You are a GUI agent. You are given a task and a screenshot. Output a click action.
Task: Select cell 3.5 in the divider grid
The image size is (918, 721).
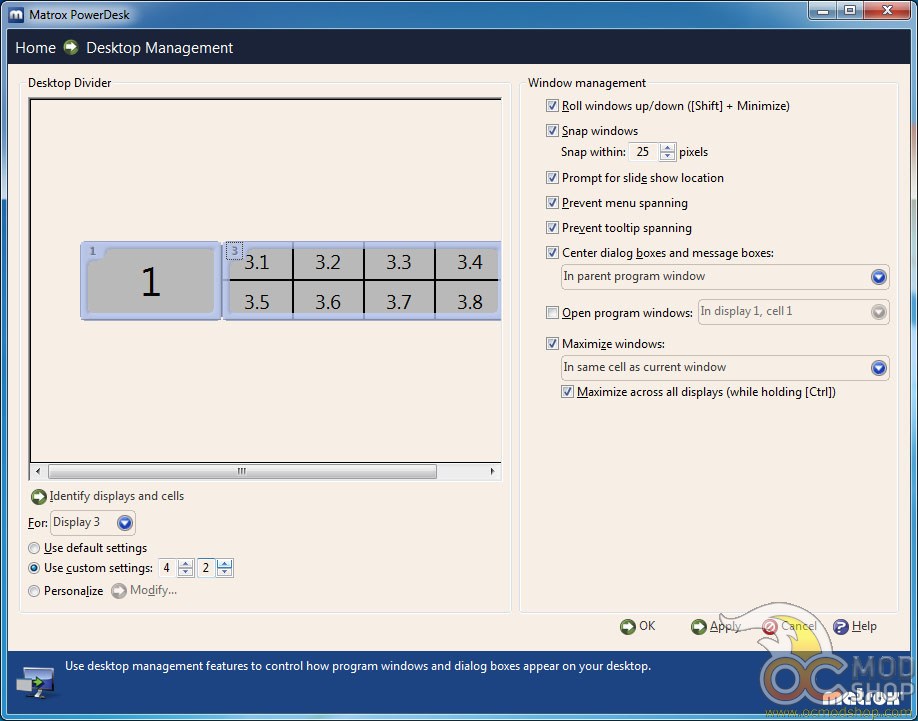coord(258,301)
